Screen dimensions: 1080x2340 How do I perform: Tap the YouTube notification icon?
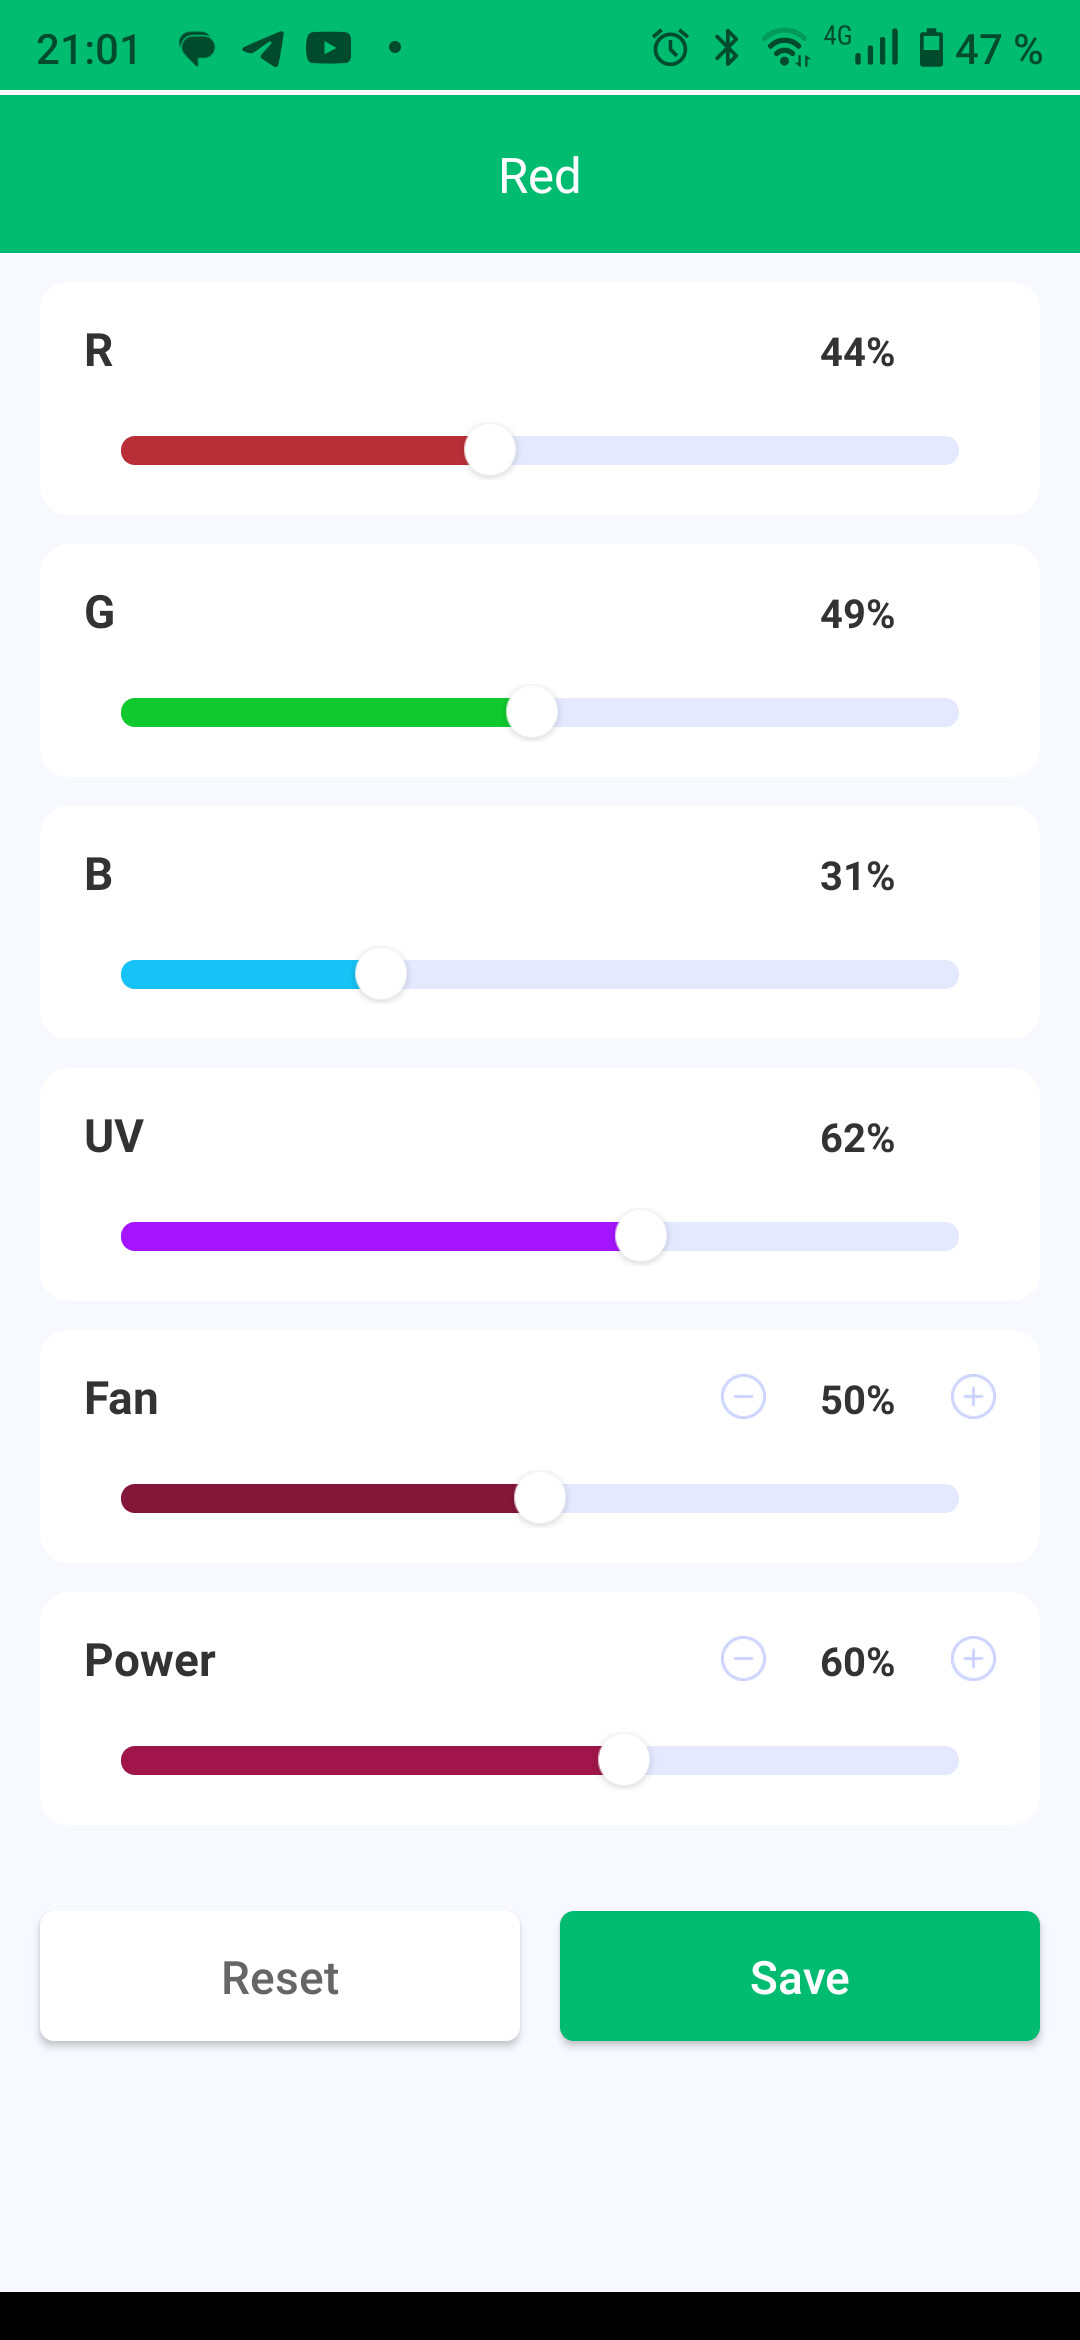(x=329, y=48)
